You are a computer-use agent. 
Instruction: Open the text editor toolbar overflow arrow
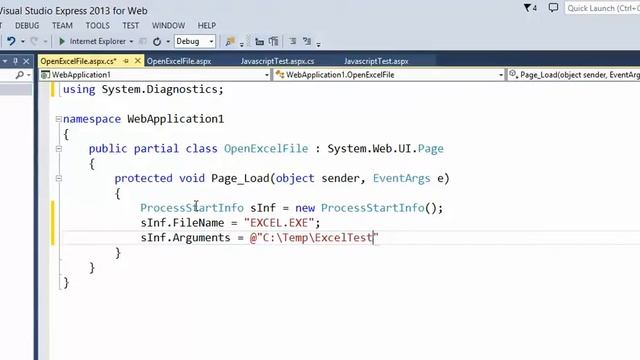[x=318, y=44]
